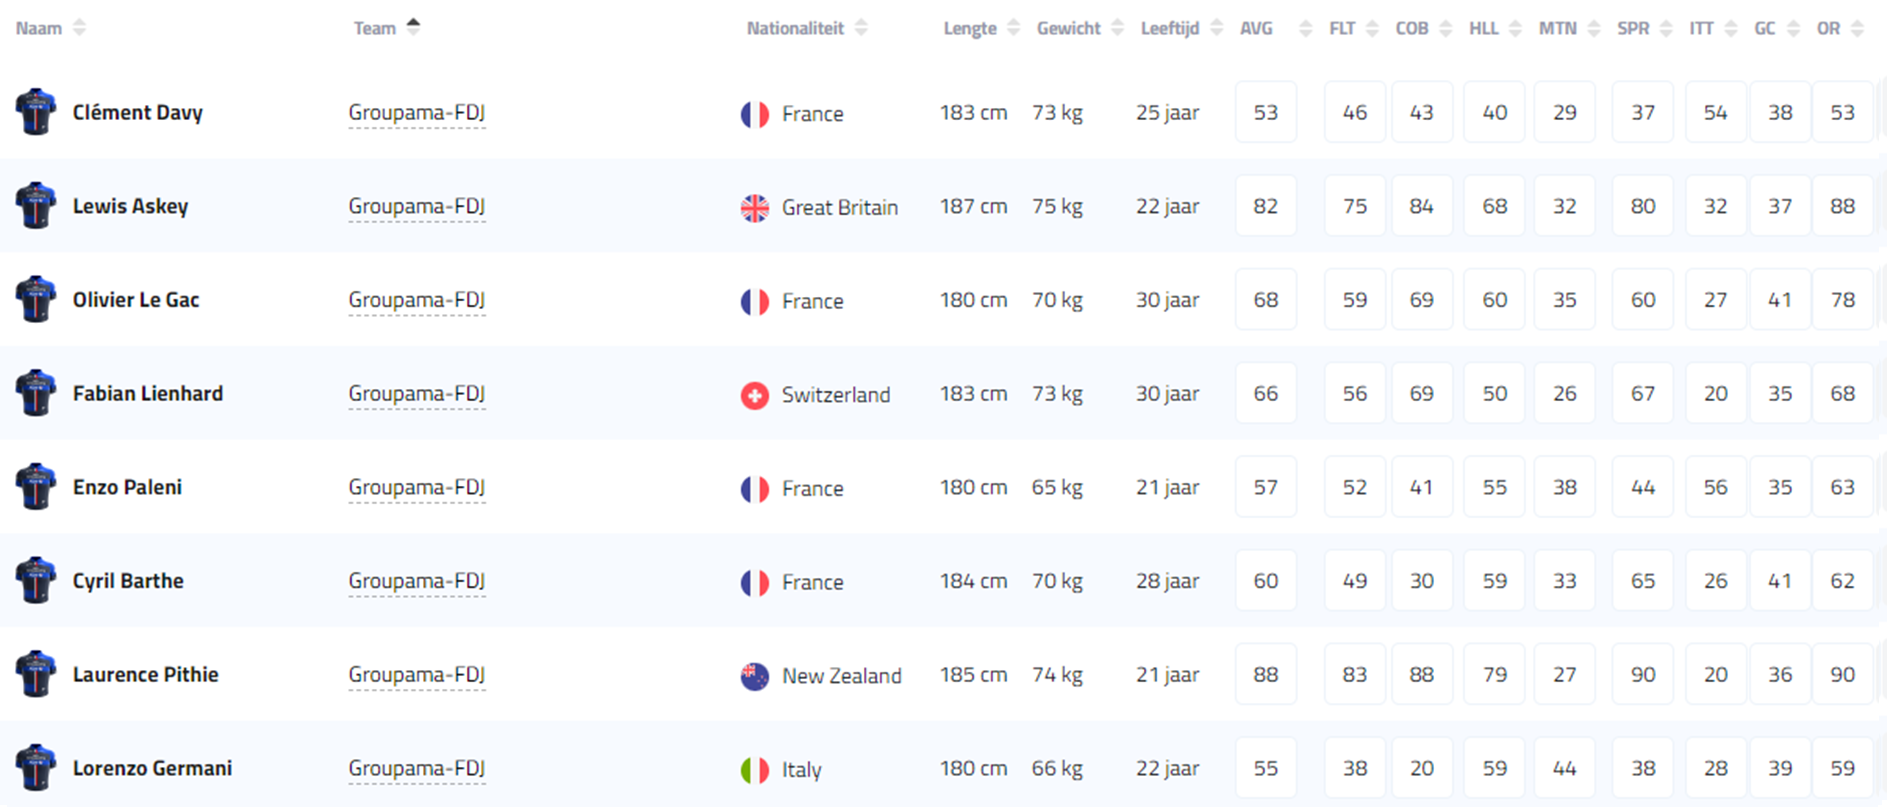Click Lewis Askey's team jersey icon
Viewport: 1887px width, 807px height.
coord(35,206)
